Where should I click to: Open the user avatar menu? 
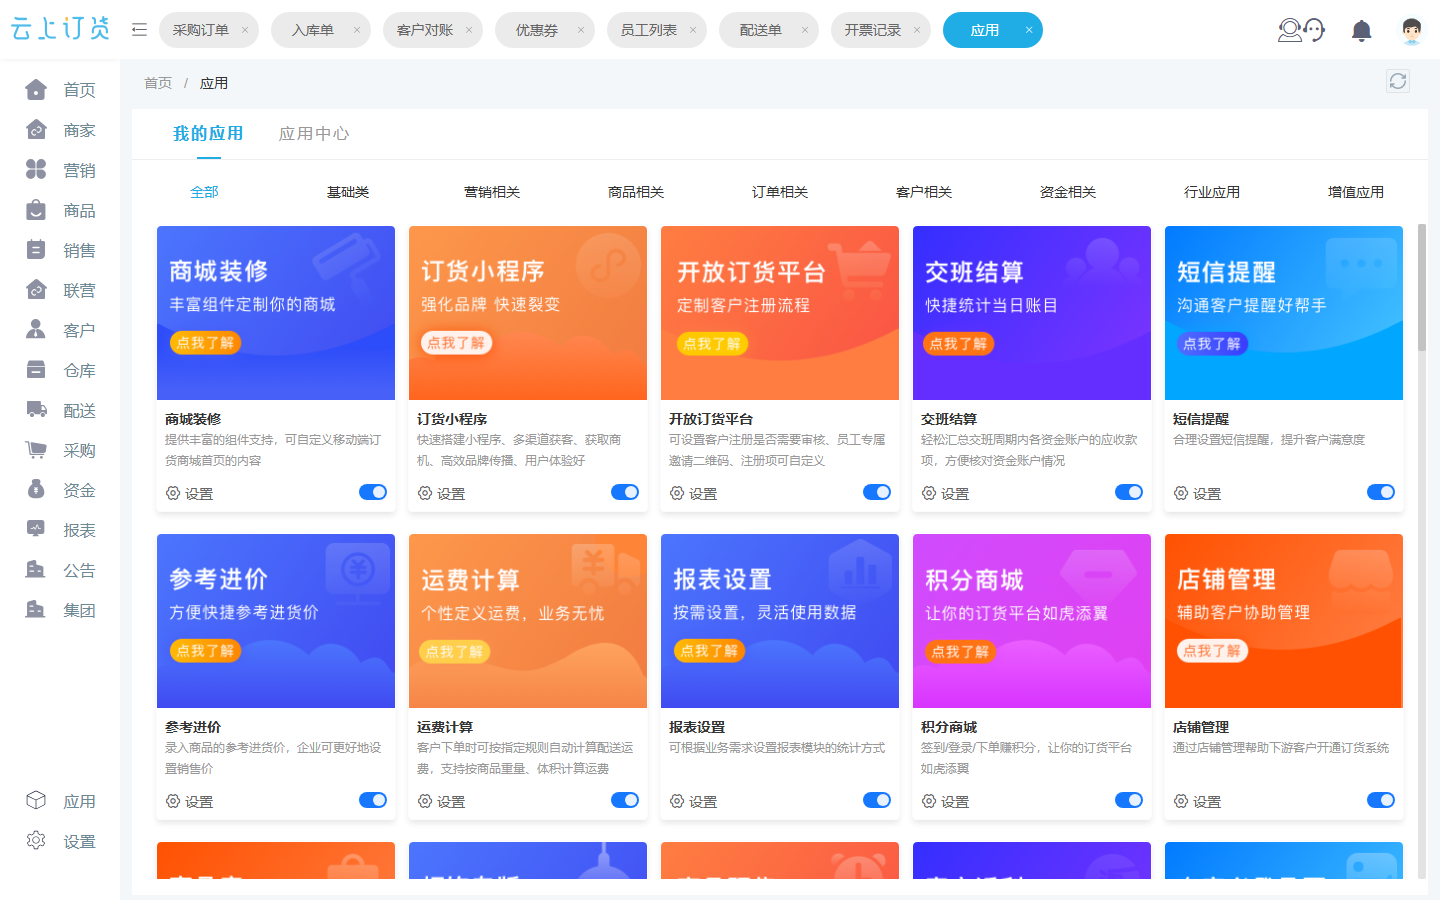(1411, 31)
